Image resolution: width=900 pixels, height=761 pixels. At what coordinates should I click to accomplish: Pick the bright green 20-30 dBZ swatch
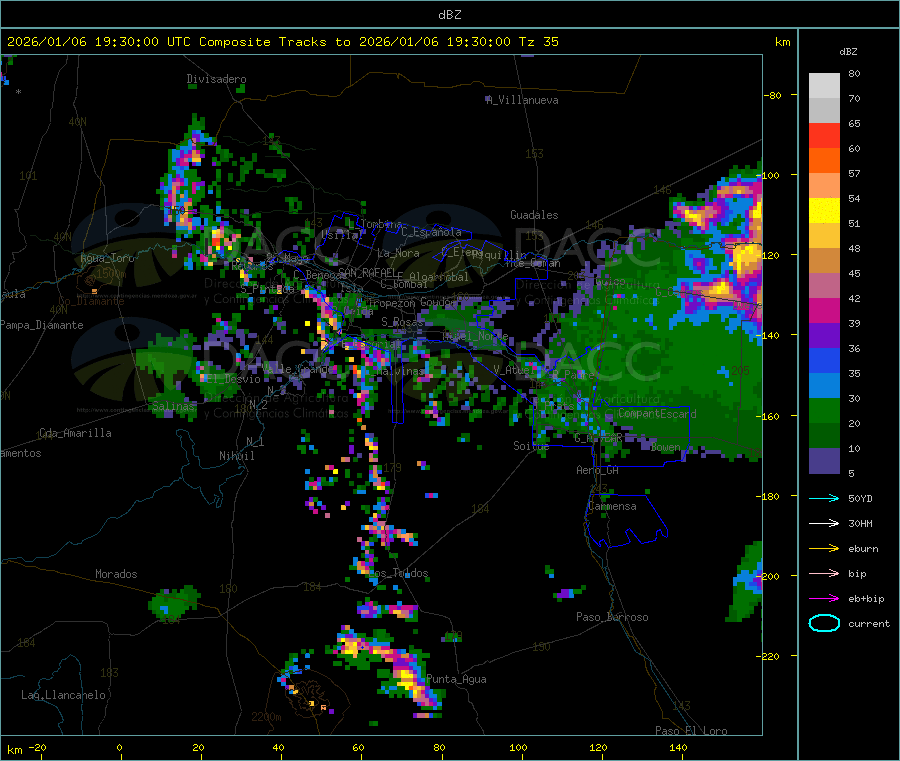(x=824, y=410)
